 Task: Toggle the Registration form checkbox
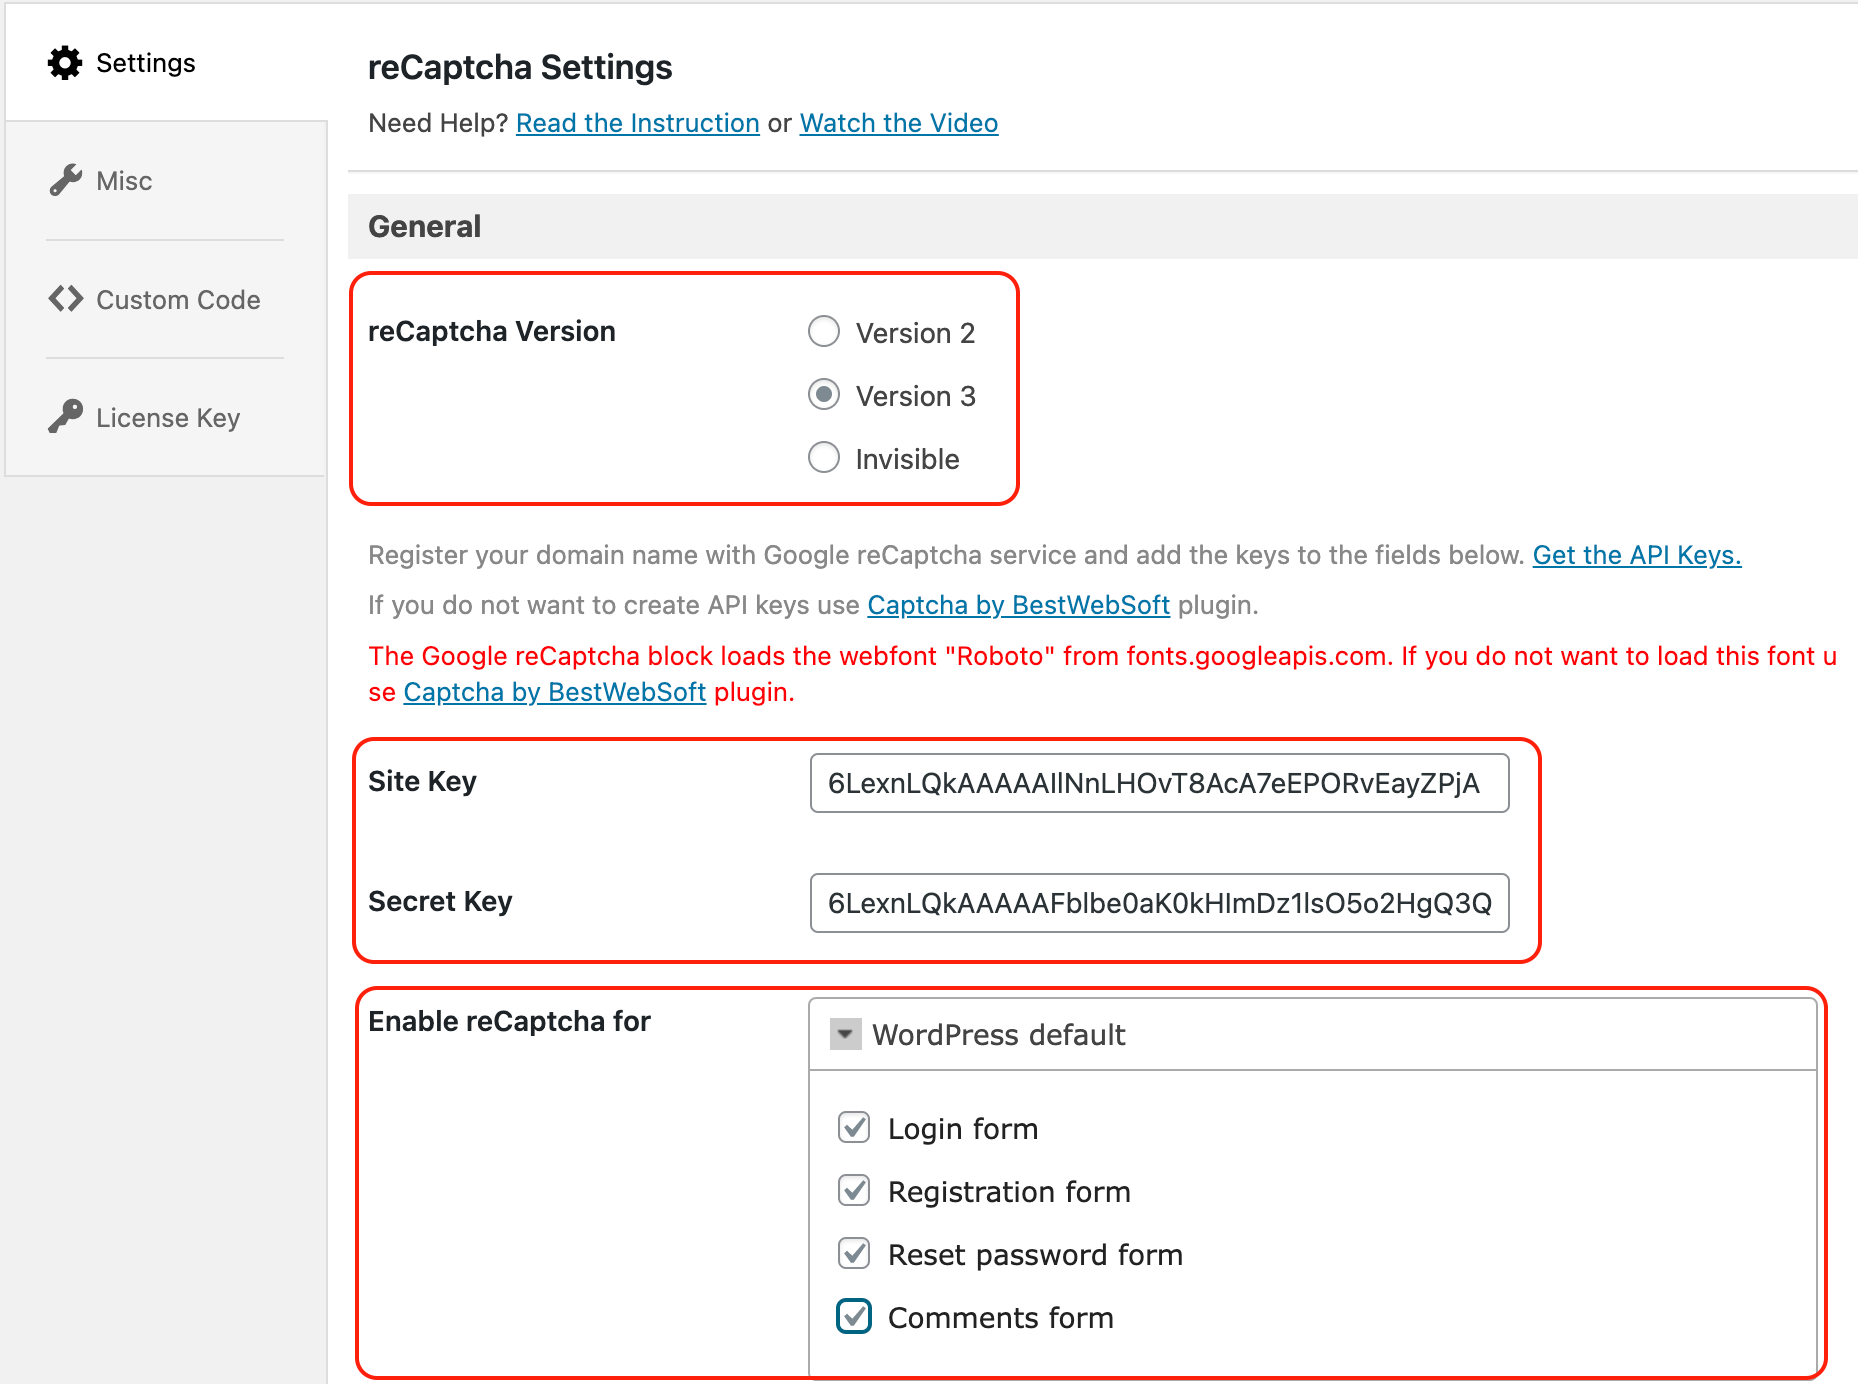coord(854,1191)
